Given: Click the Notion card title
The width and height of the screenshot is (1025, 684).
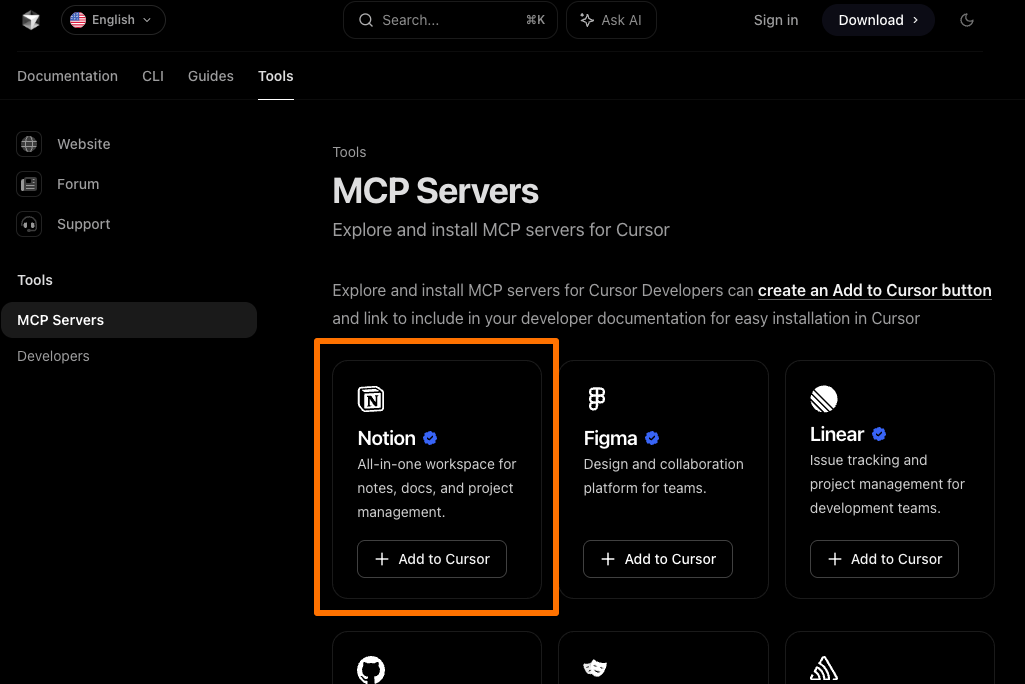Looking at the screenshot, I should click(386, 438).
